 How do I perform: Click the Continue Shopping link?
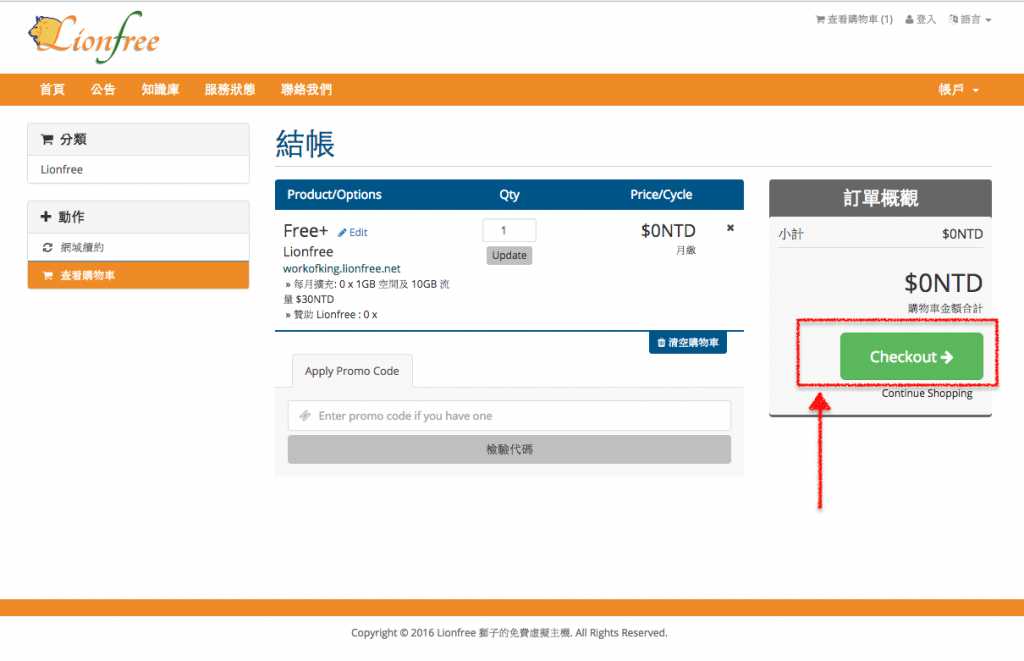(927, 393)
